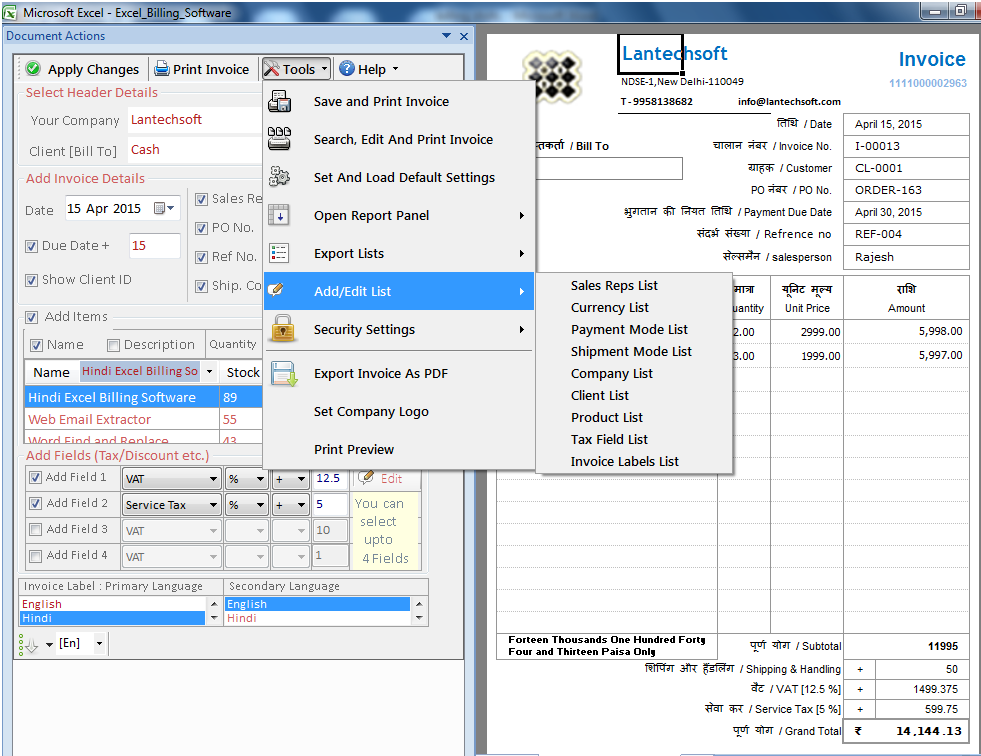Select Web Email Extractor product row

coord(143,419)
